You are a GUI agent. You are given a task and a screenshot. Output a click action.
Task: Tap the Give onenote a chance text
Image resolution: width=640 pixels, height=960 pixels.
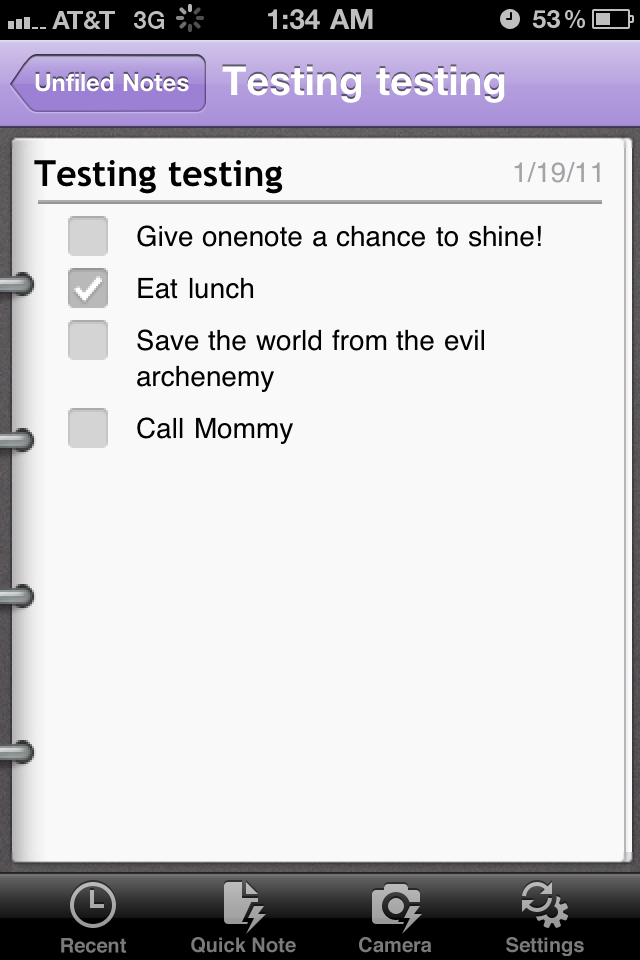tap(339, 237)
